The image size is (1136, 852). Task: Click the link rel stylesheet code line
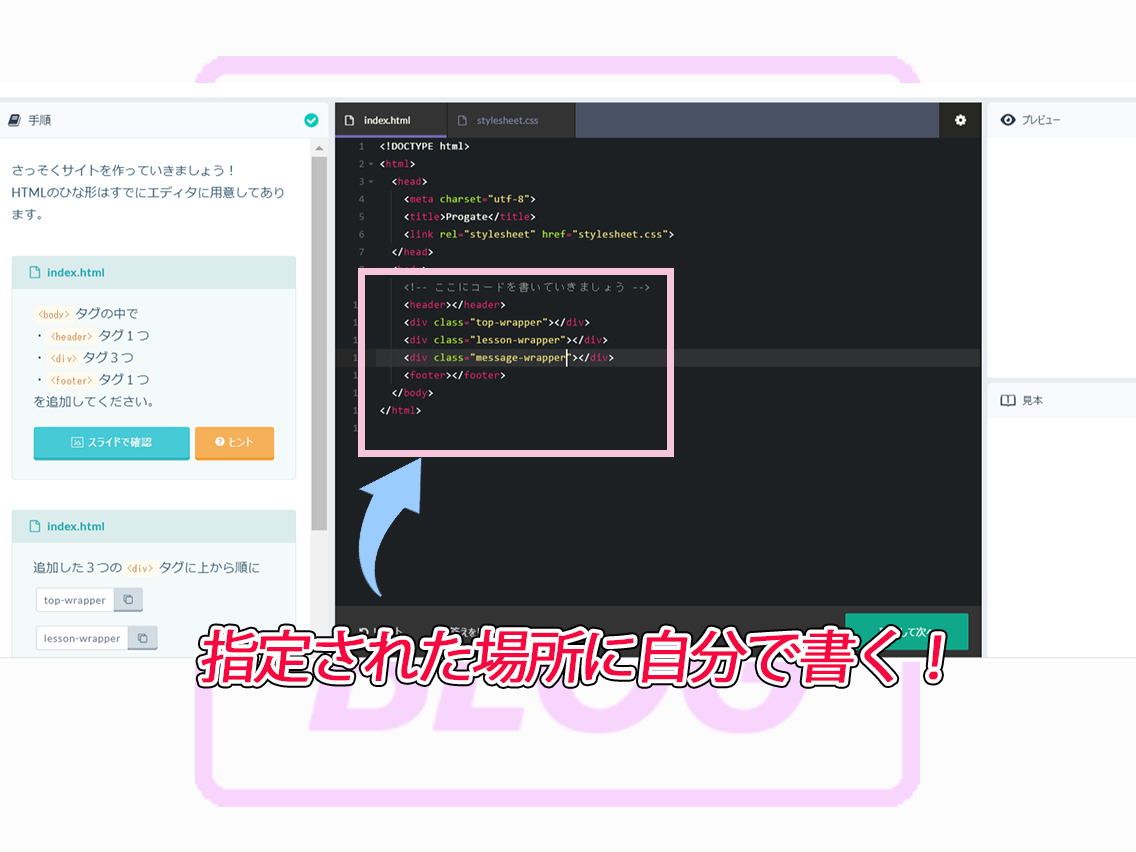(539, 235)
